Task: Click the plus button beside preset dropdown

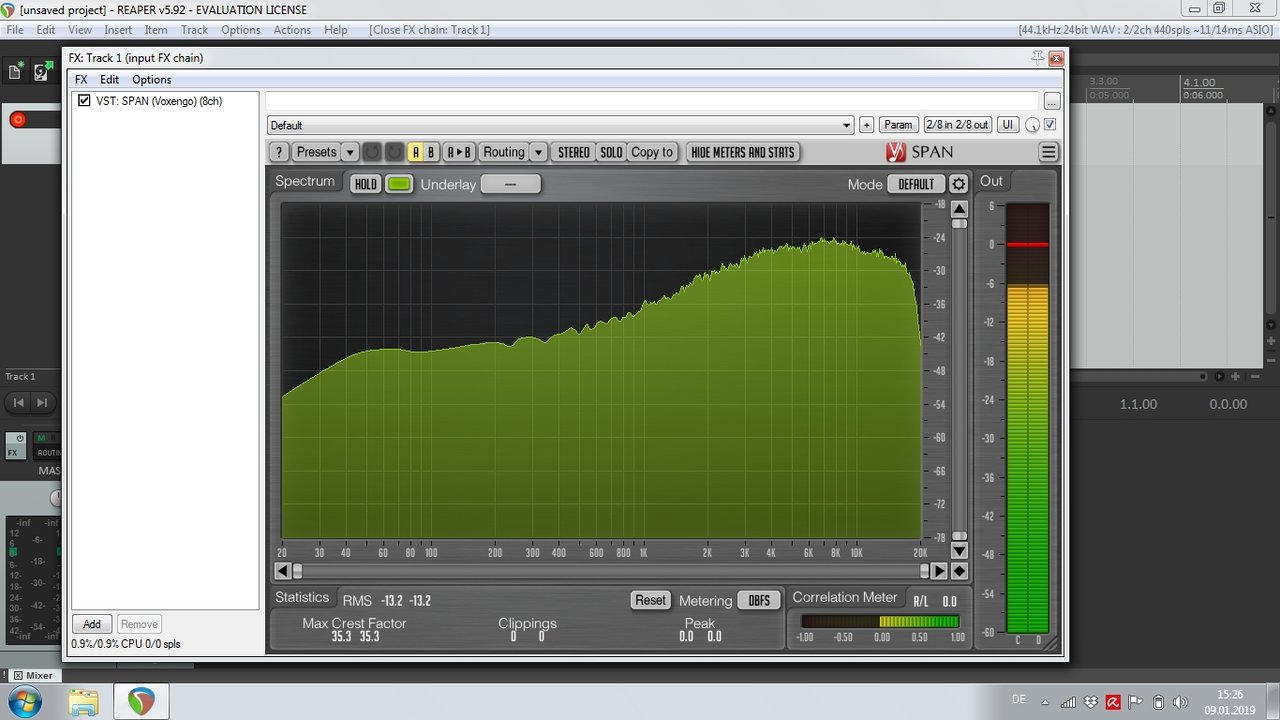Action: click(867, 125)
